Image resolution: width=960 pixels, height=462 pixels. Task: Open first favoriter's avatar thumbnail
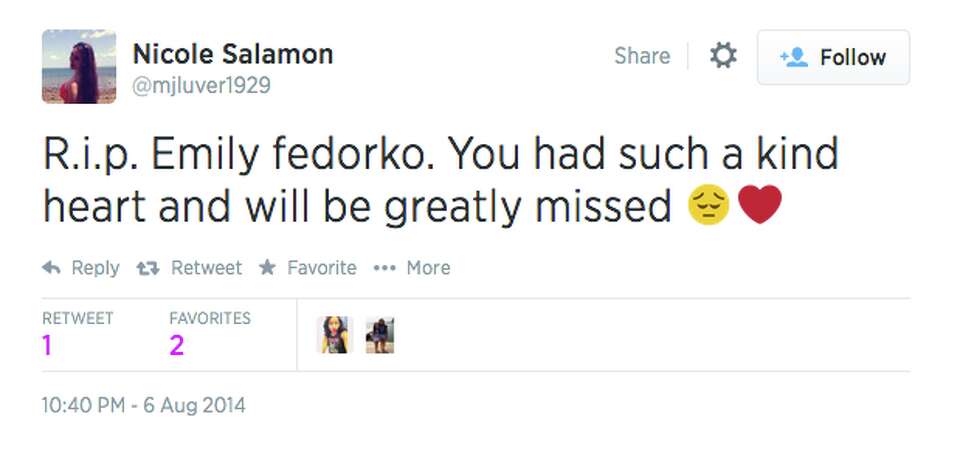335,335
